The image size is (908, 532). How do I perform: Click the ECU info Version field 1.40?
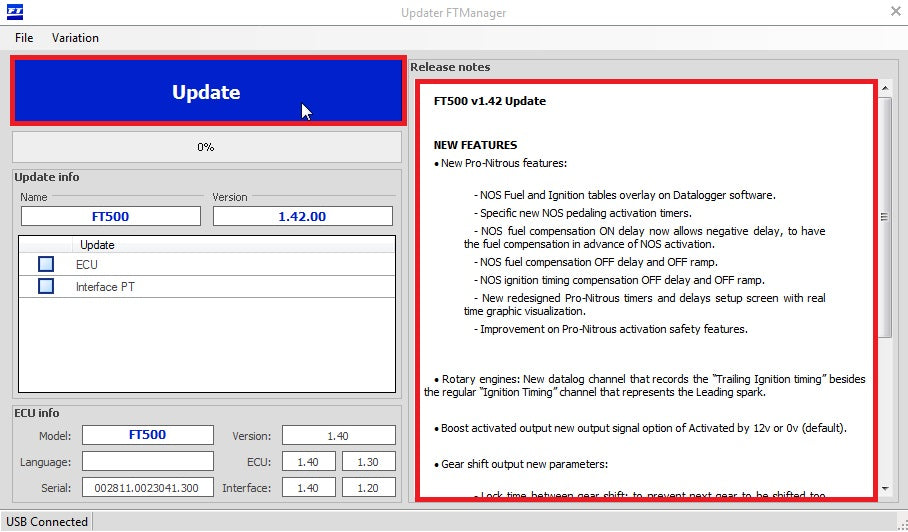(339, 435)
